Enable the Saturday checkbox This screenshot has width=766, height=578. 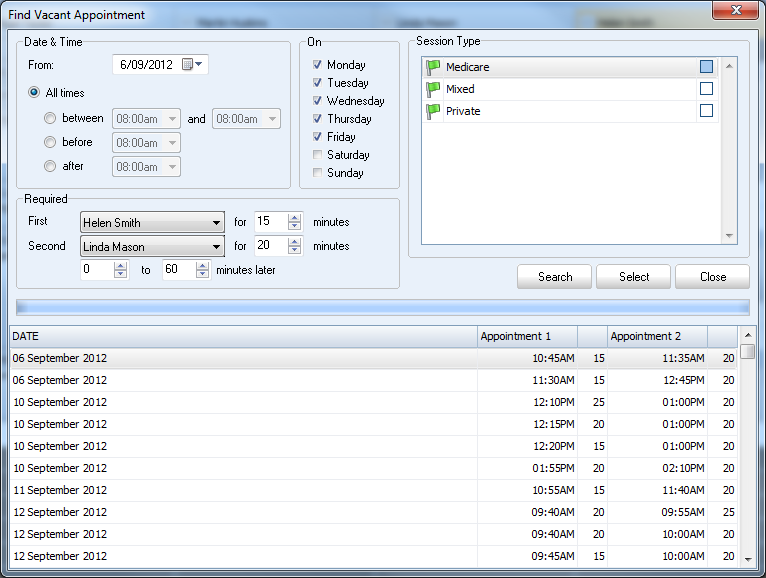pos(318,155)
